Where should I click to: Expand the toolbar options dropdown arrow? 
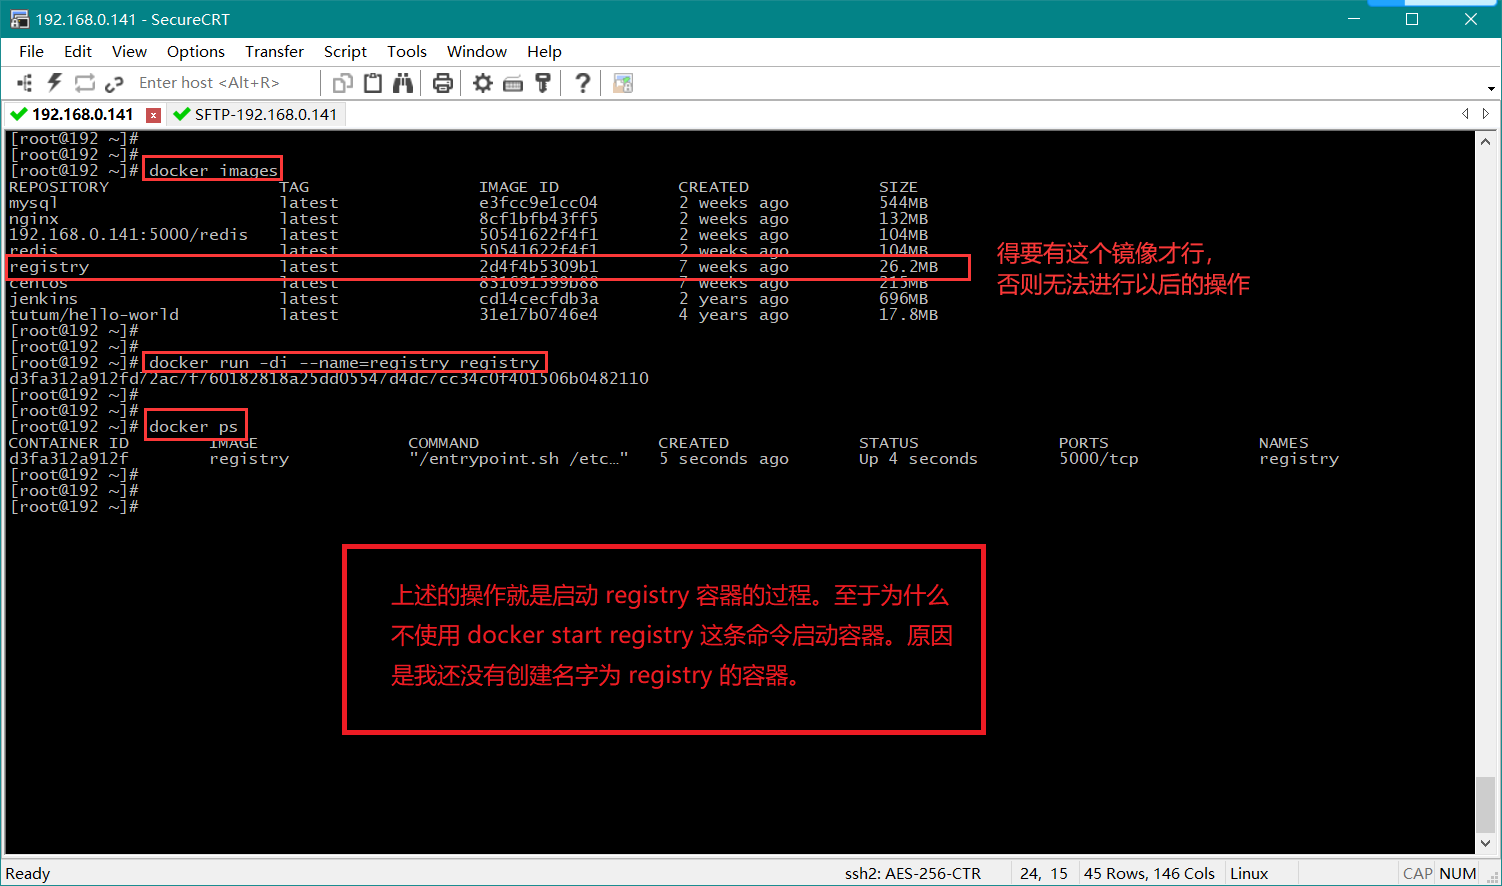tap(1490, 88)
